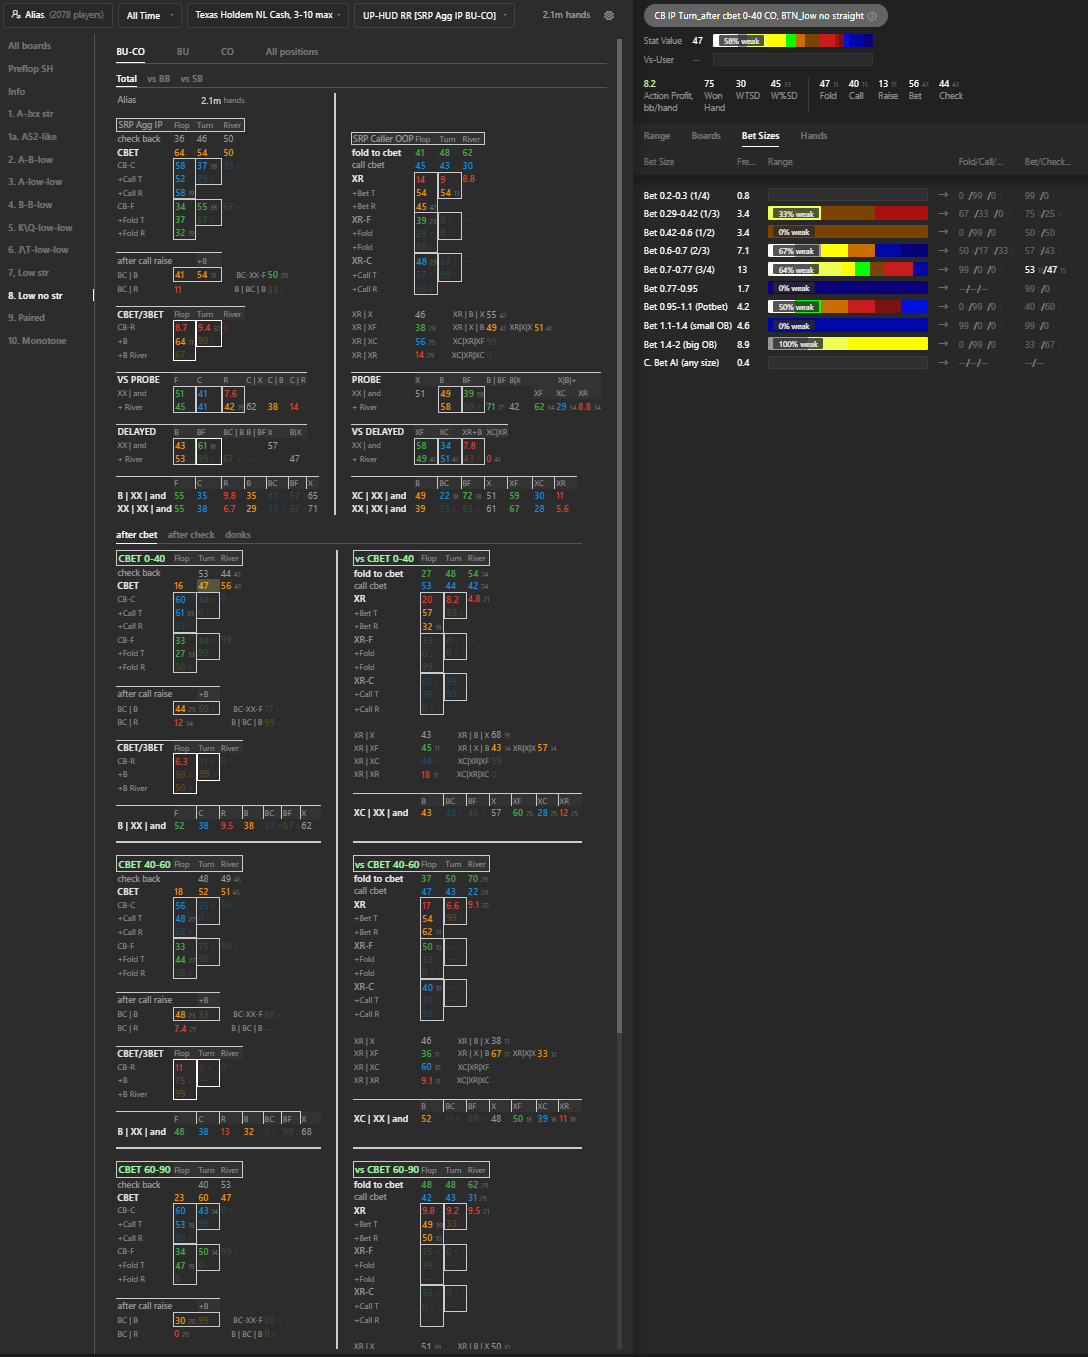Screen dimensions: 1088x1357
Task: Switch to the All positions tab
Action: click(292, 51)
